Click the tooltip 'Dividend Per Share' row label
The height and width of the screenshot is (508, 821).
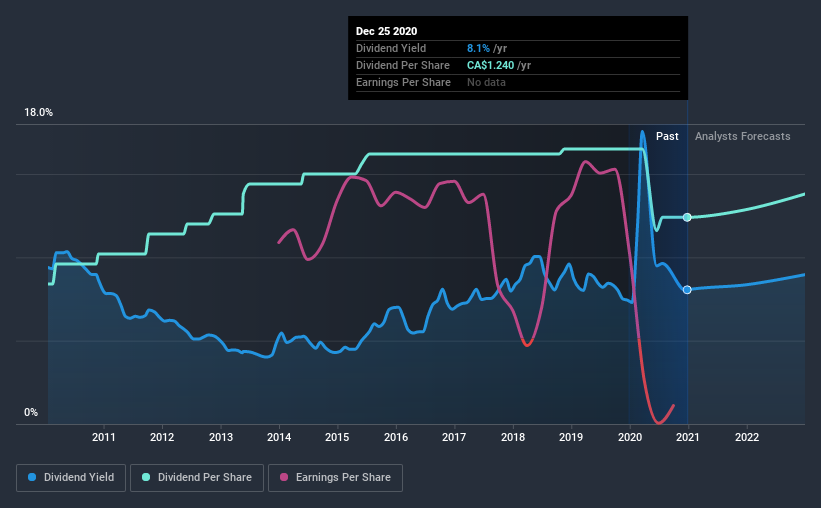(x=403, y=65)
